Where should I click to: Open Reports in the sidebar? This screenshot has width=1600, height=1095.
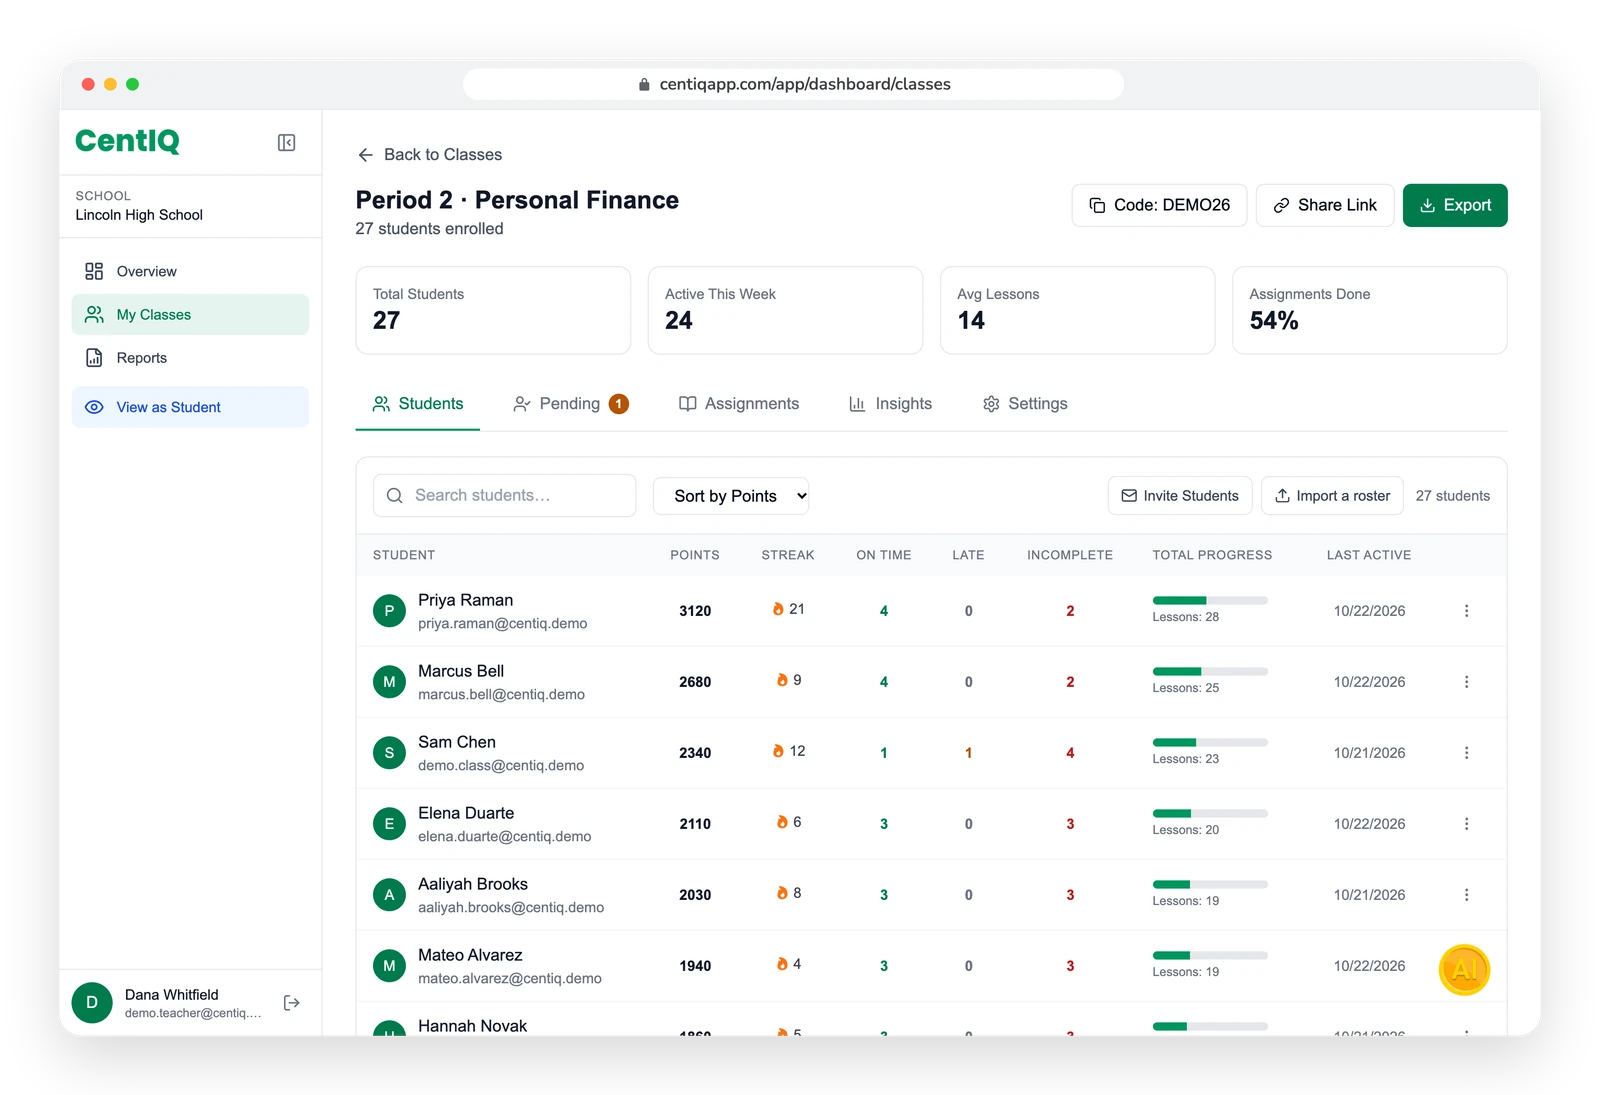click(x=190, y=357)
